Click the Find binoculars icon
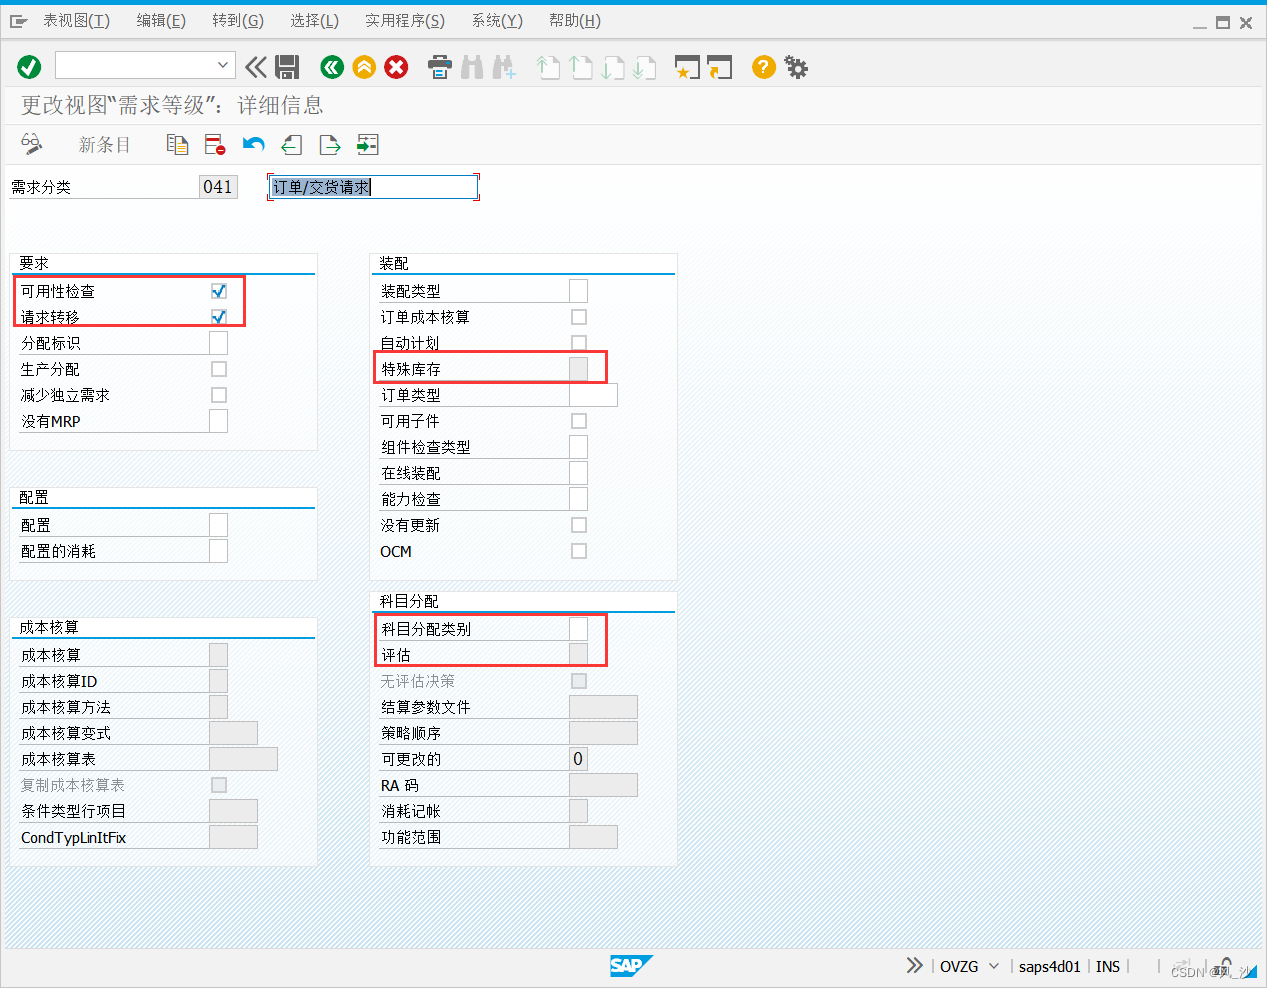Image resolution: width=1267 pixels, height=988 pixels. [471, 66]
